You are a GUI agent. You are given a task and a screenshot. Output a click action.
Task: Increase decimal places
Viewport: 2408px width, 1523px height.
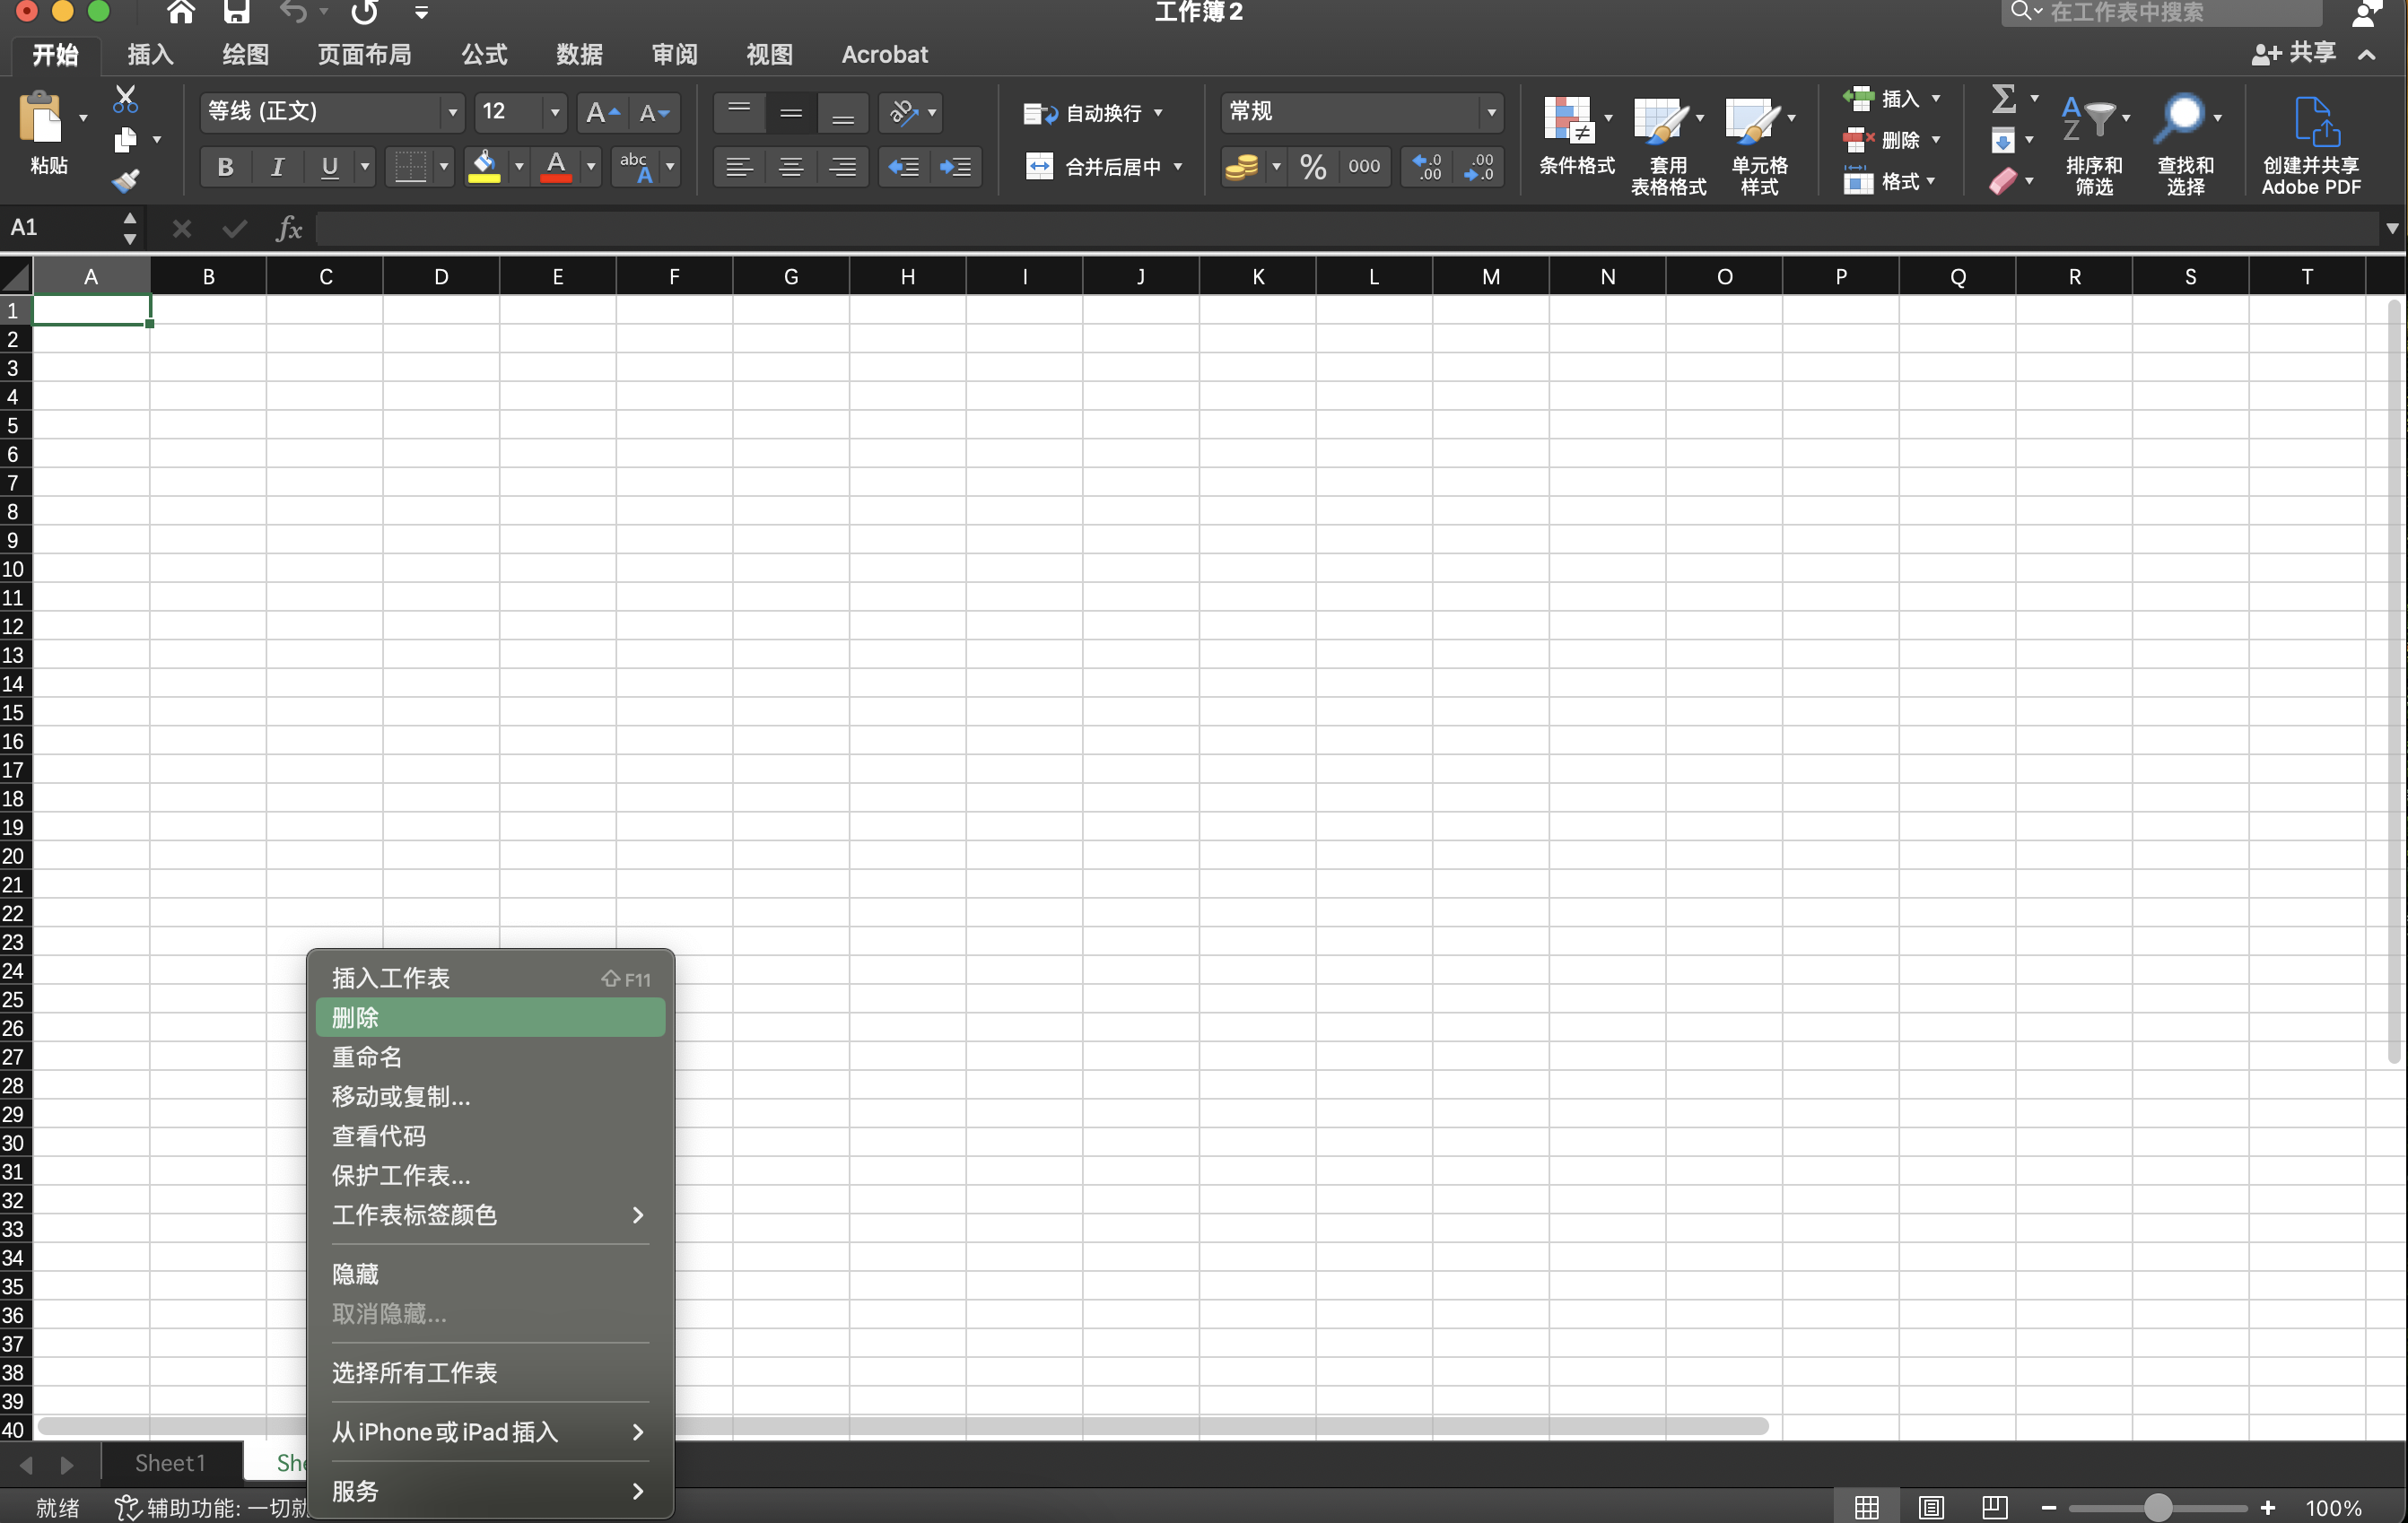(x=1427, y=166)
